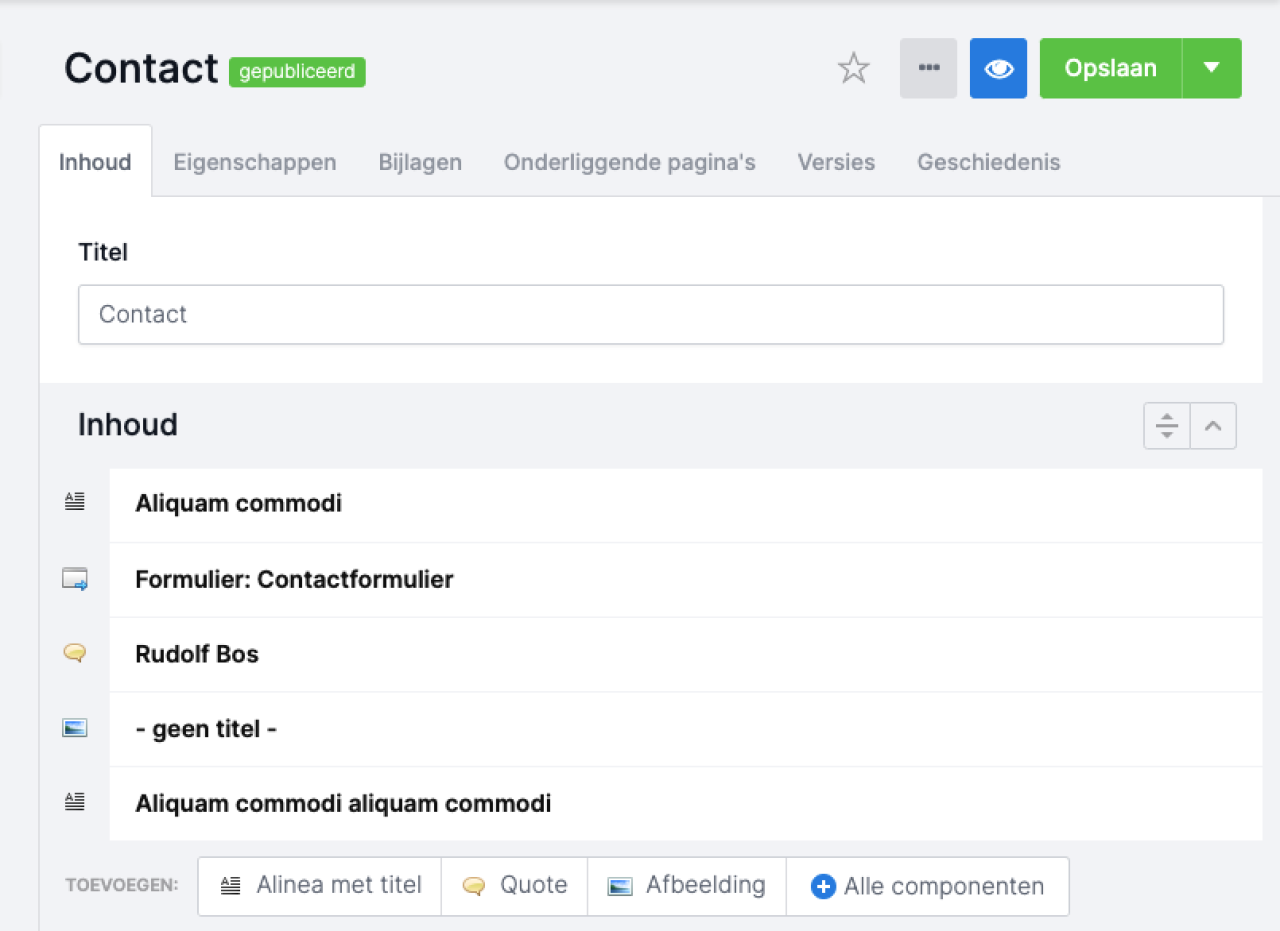Select the quote icon next to Rudolf Bos
Viewport: 1280px width, 931px height.
tap(75, 653)
